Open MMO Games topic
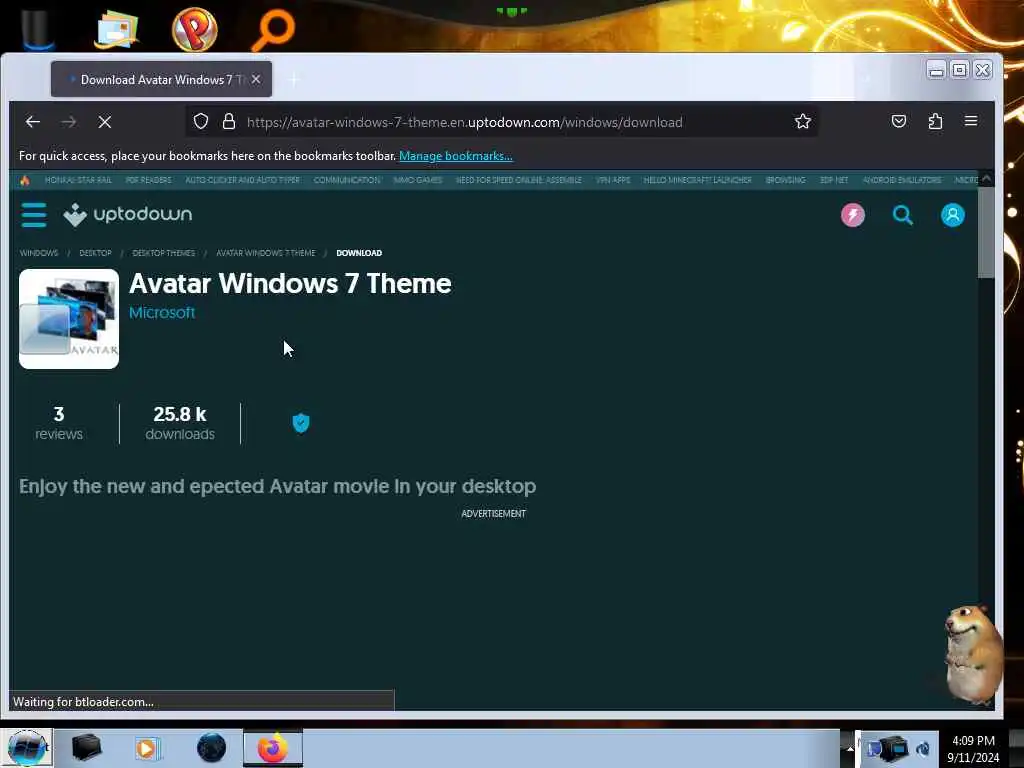The image size is (1024, 768). (418, 180)
